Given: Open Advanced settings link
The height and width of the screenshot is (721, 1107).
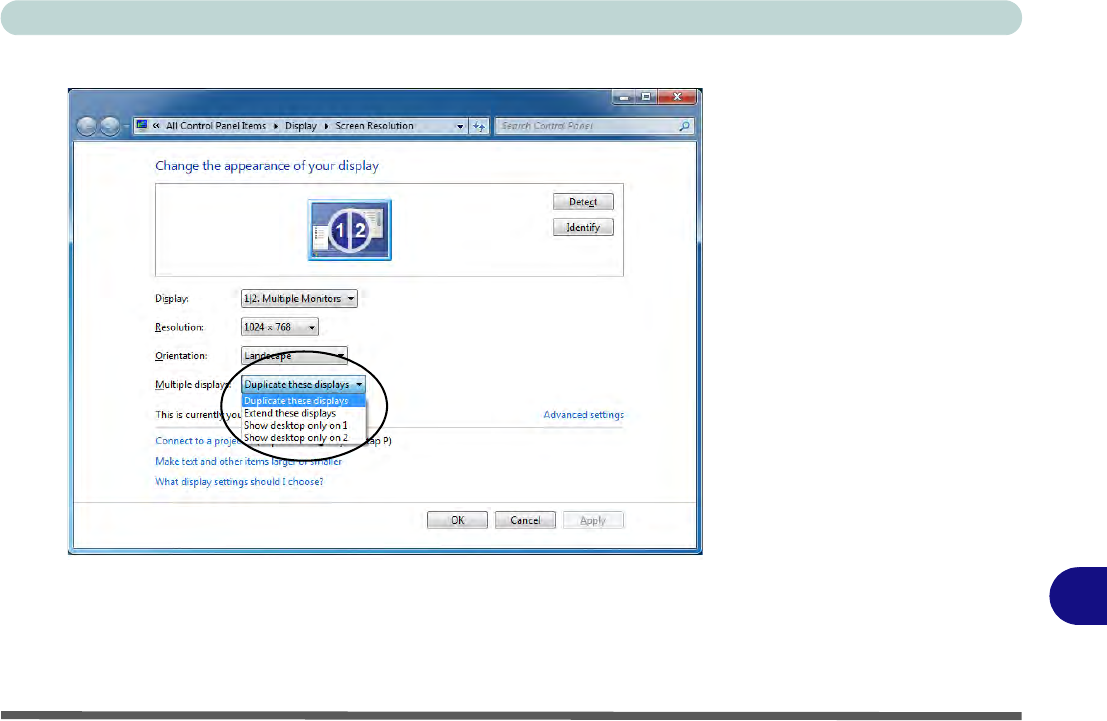Looking at the screenshot, I should (x=584, y=415).
